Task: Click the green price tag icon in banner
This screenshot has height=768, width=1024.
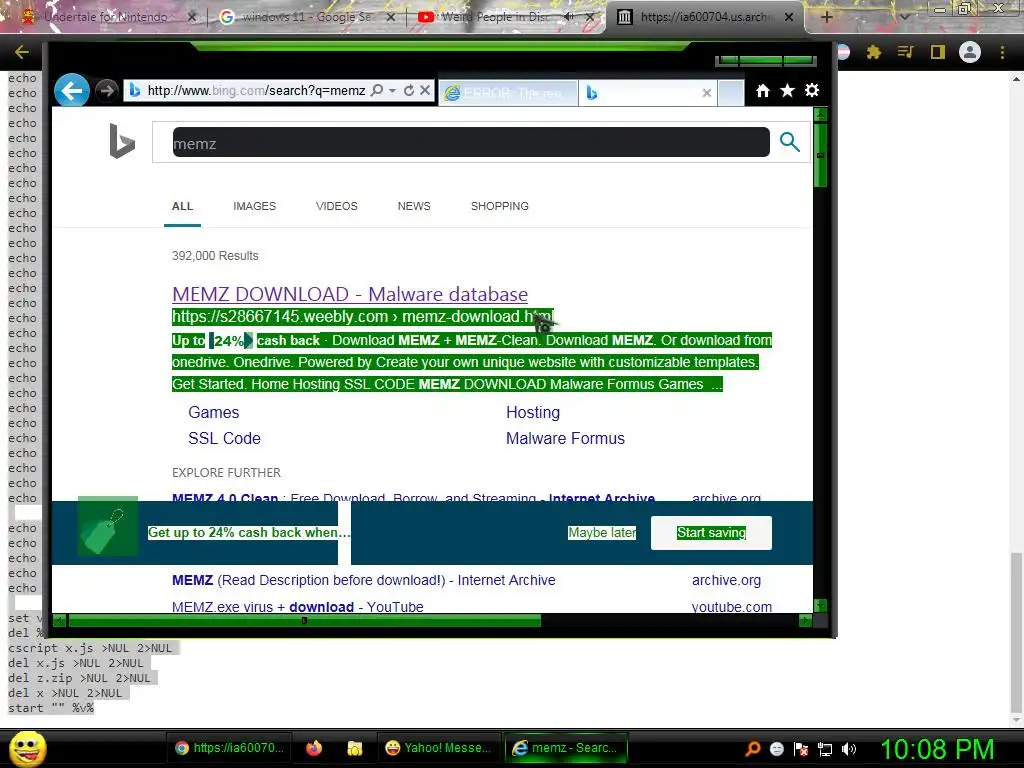Action: (108, 526)
